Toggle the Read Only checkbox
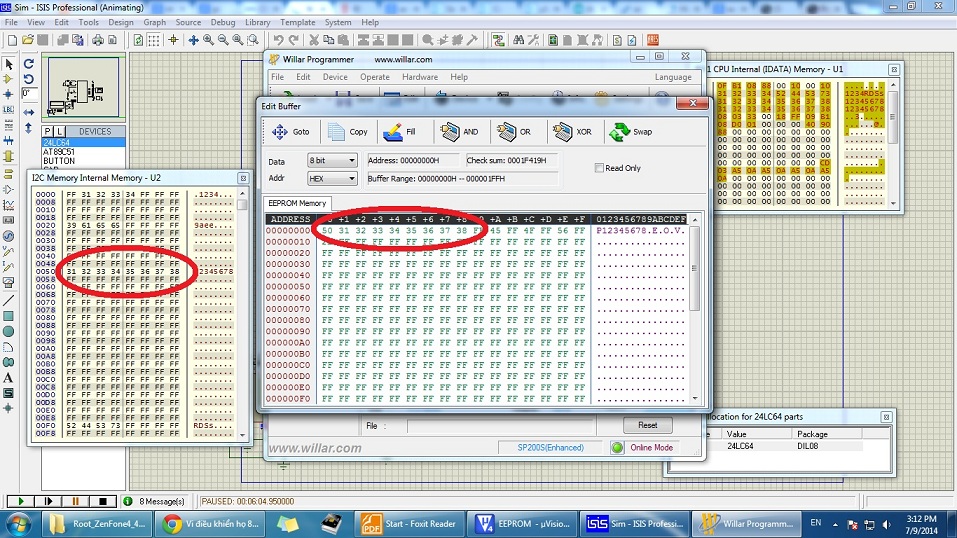The height and width of the screenshot is (538, 957). point(599,168)
